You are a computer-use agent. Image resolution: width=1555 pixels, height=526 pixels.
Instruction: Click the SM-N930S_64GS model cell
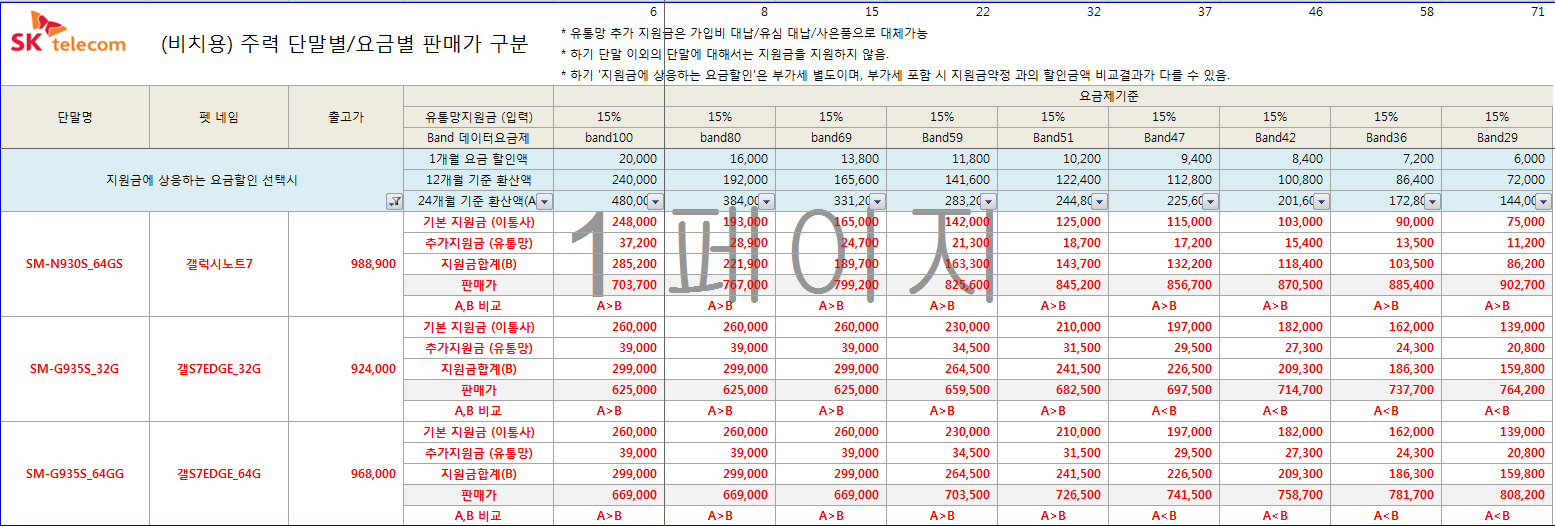[75, 264]
